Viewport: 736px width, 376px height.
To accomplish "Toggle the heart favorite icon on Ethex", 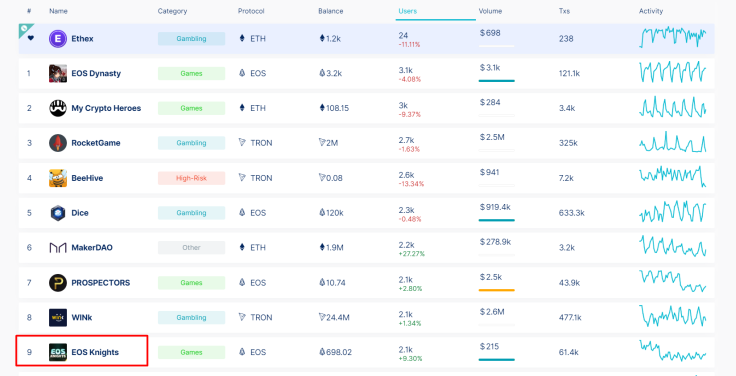I will 31,38.
